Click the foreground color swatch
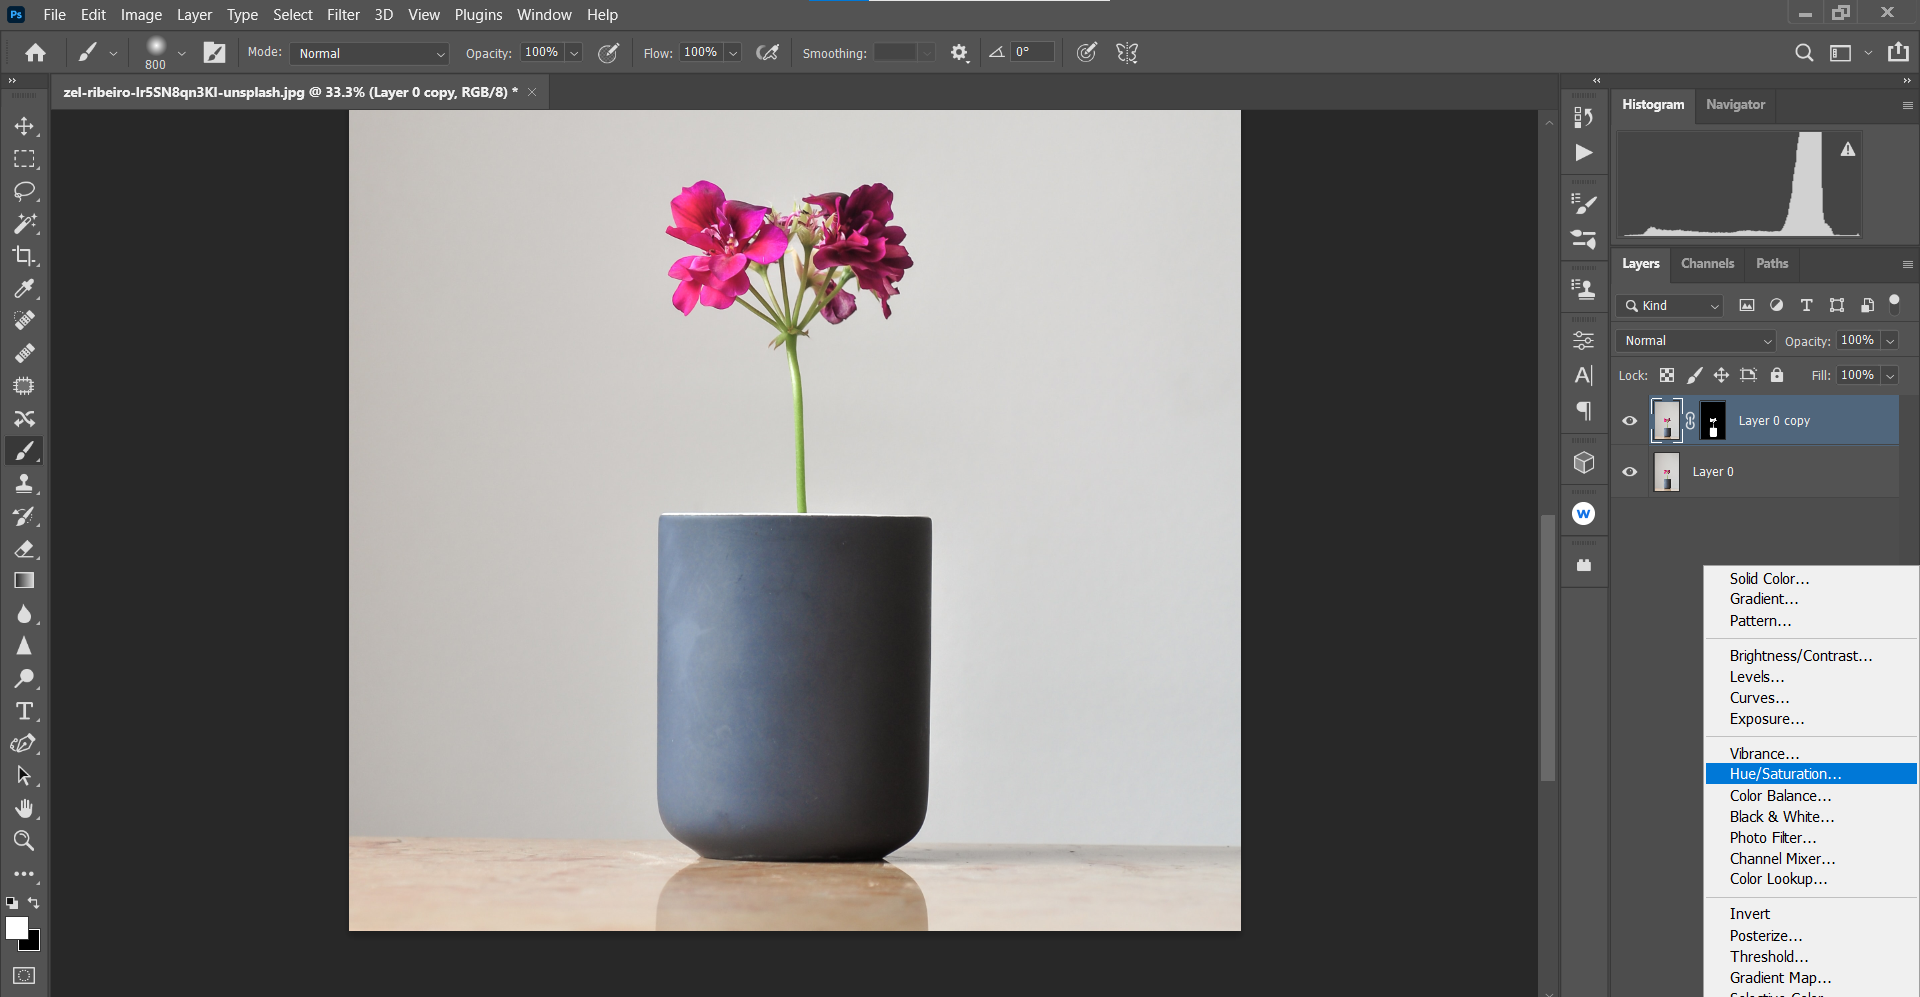 pyautogui.click(x=16, y=928)
